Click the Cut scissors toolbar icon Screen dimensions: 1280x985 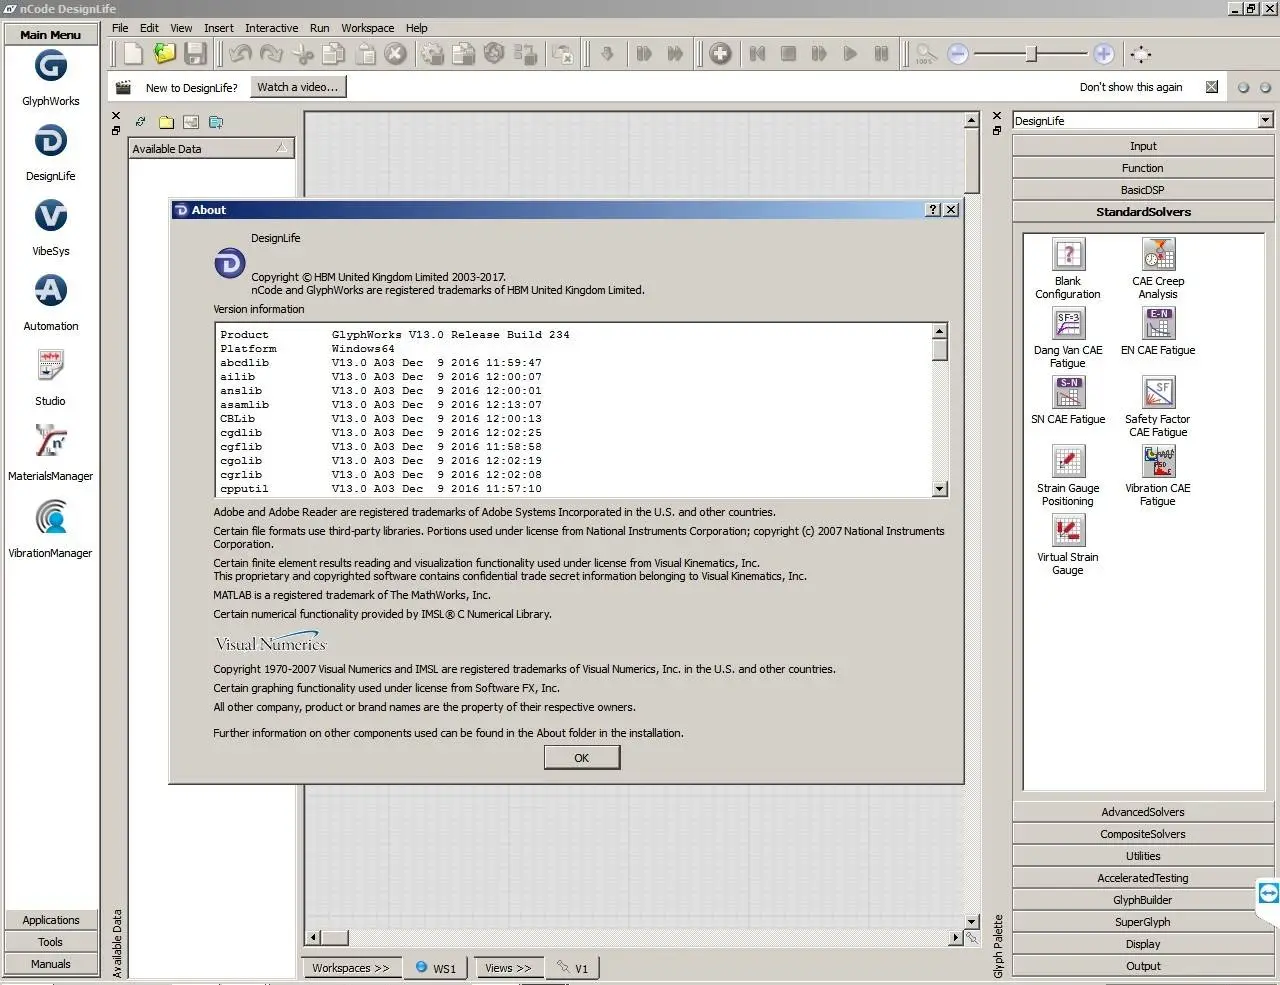pos(303,54)
